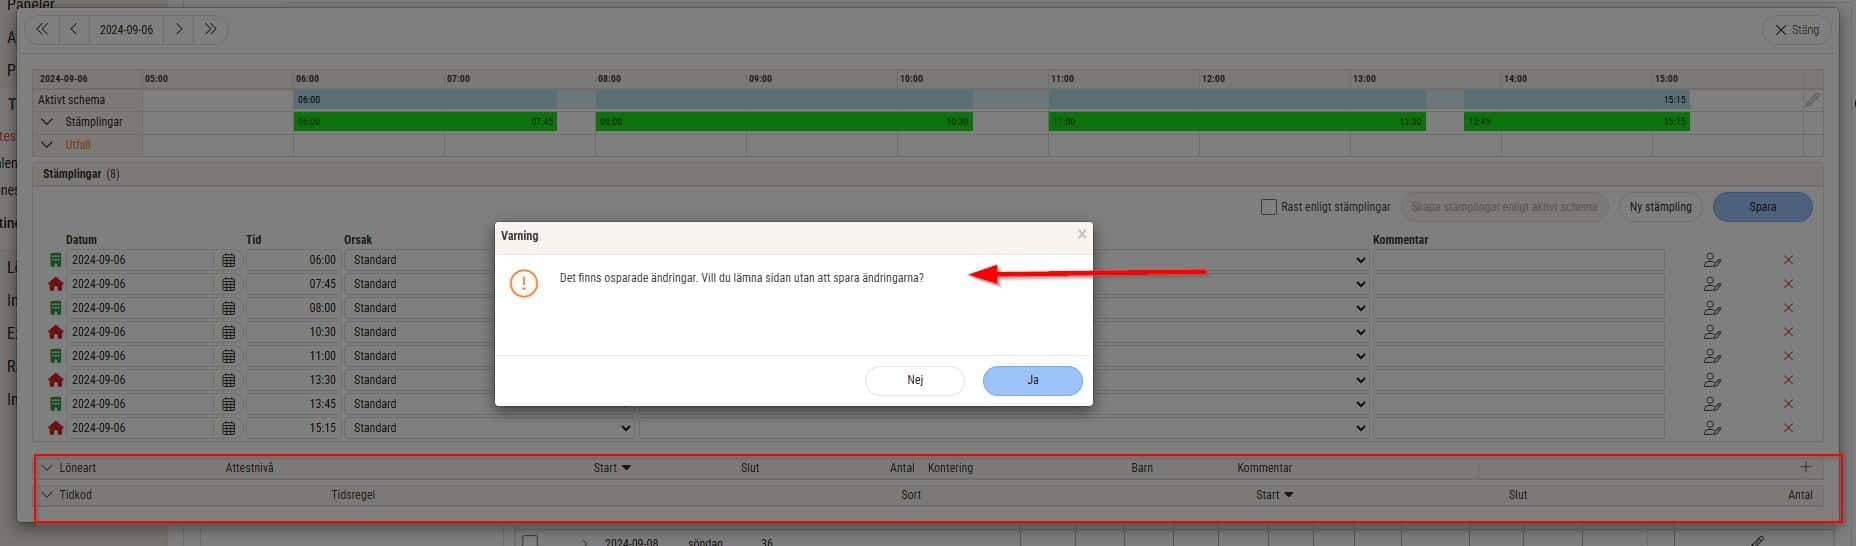This screenshot has width=1856, height=546.
Task: Go to previous day arrow
Action: coord(74,29)
